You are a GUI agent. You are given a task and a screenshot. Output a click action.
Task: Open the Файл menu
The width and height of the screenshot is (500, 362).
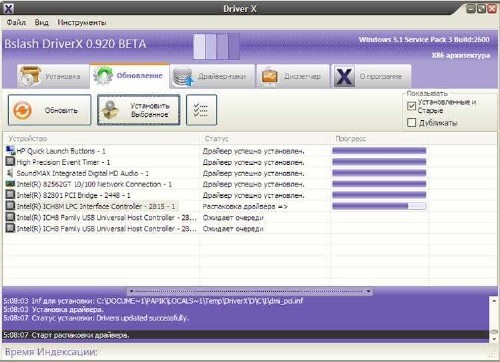click(x=16, y=22)
